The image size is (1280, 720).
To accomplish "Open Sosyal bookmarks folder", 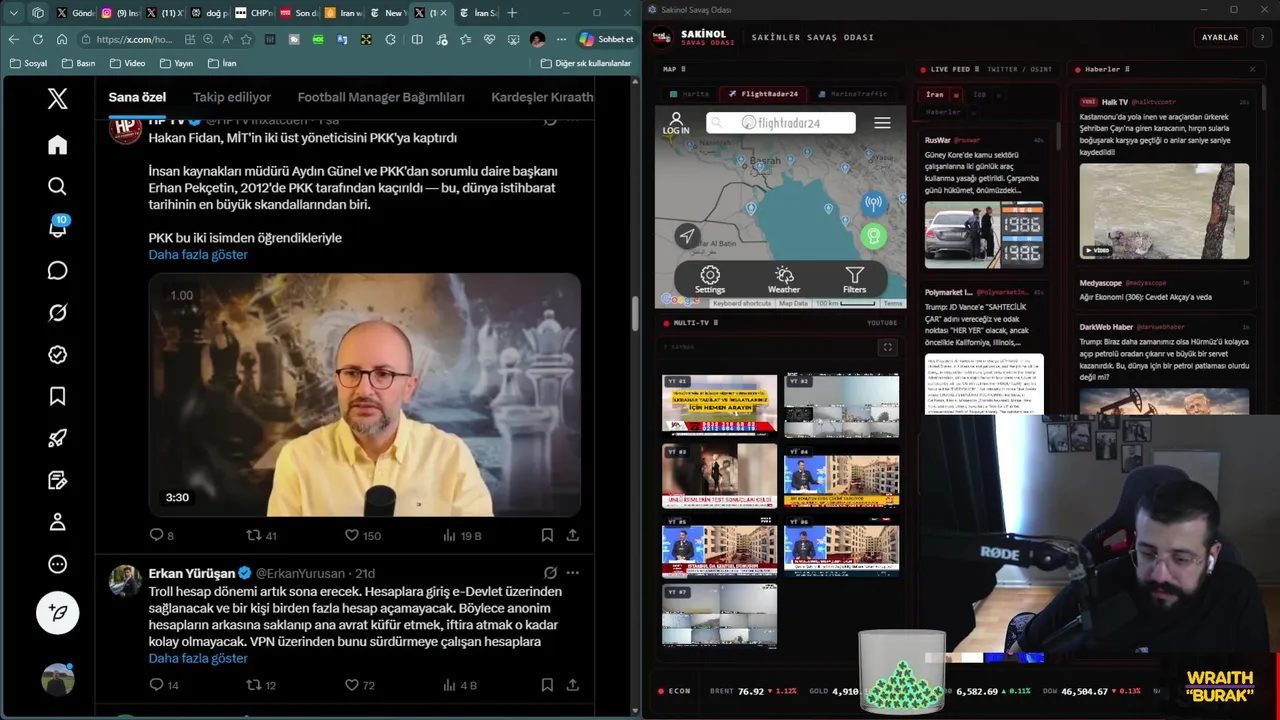I will pyautogui.click(x=28, y=63).
